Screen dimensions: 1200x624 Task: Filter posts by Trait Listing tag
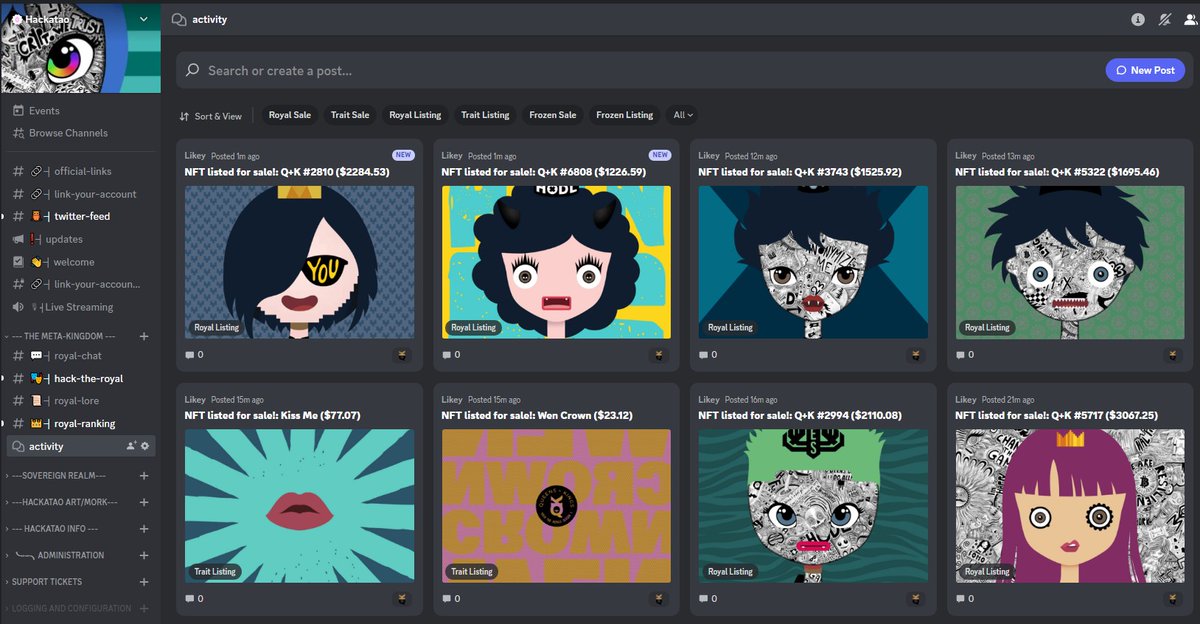[x=485, y=115]
